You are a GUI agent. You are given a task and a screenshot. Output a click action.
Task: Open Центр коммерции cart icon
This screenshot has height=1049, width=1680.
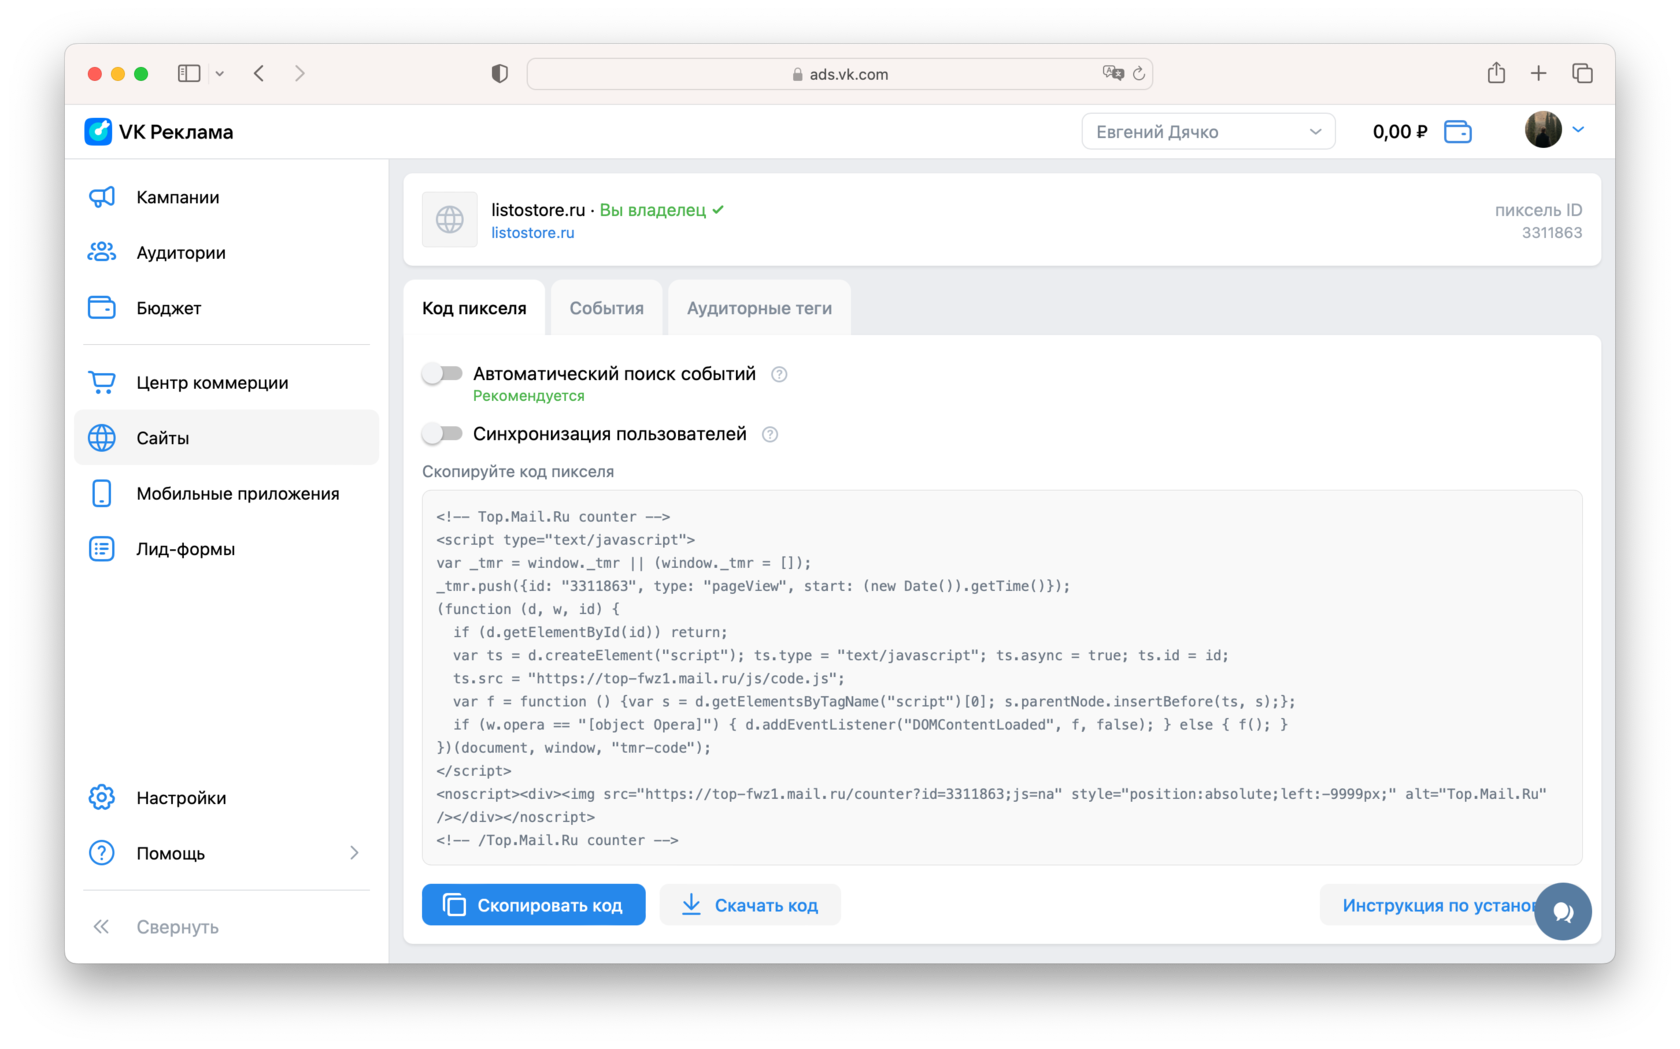102,382
